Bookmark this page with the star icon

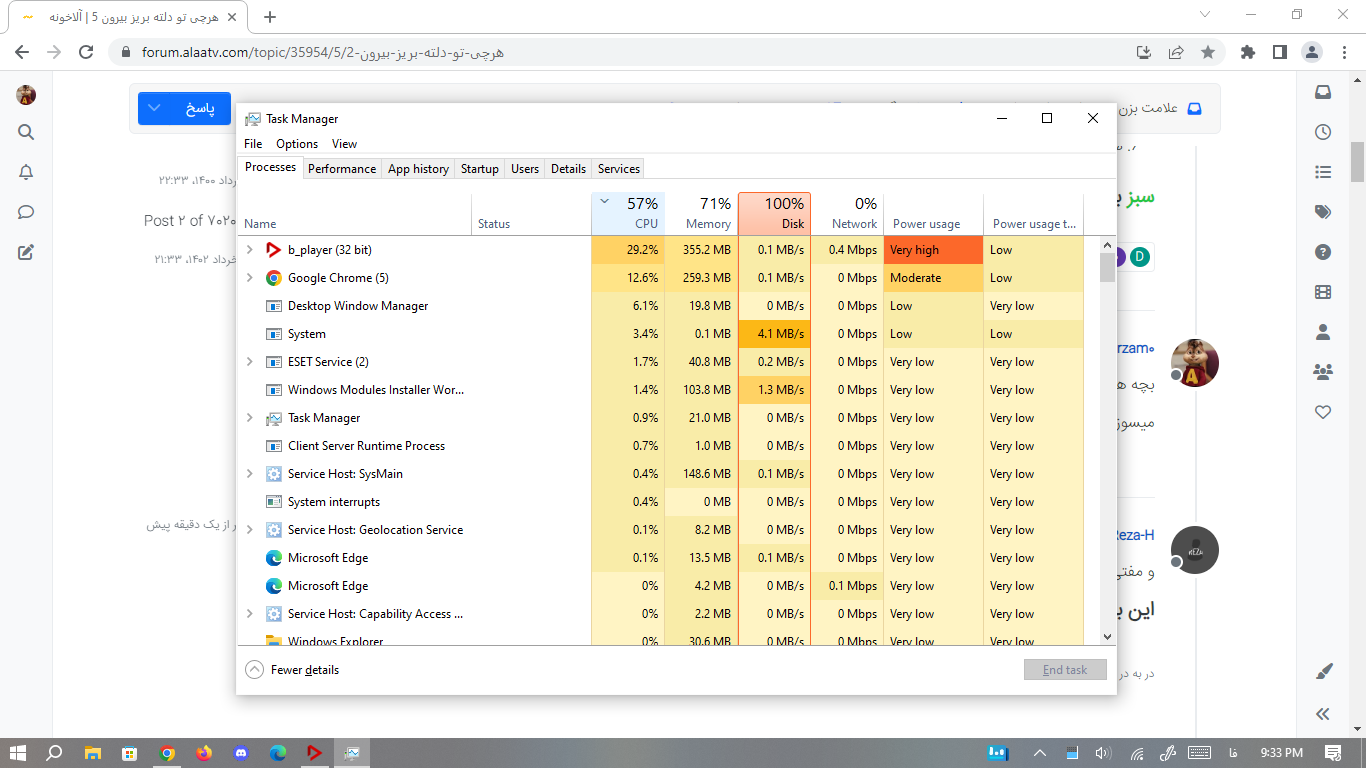click(x=1208, y=52)
